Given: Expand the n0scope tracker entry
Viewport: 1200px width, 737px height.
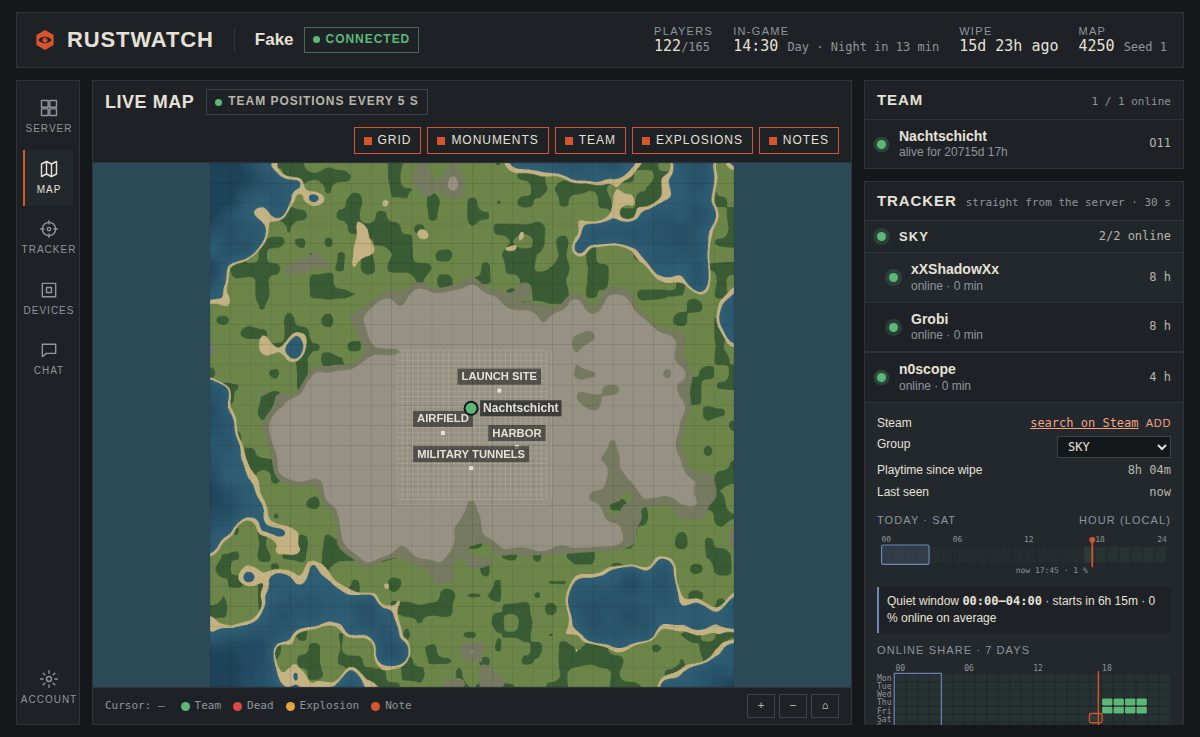Looking at the screenshot, I should click(1023, 377).
